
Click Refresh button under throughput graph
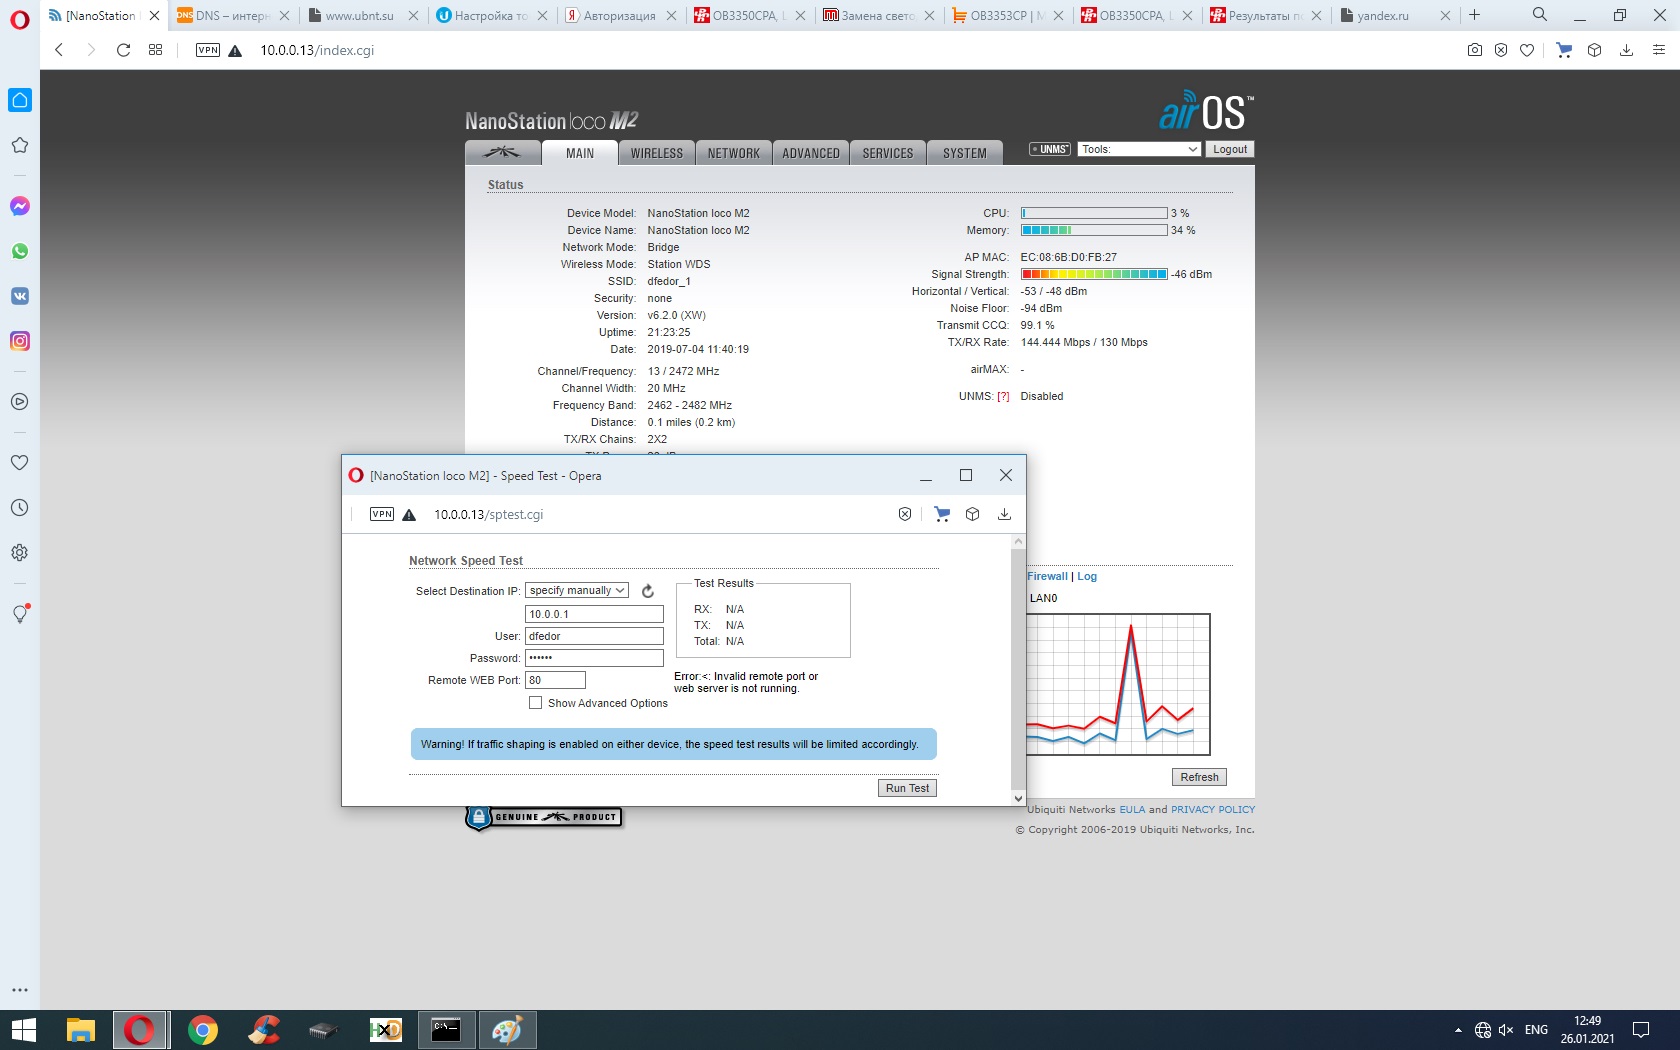pyautogui.click(x=1200, y=777)
